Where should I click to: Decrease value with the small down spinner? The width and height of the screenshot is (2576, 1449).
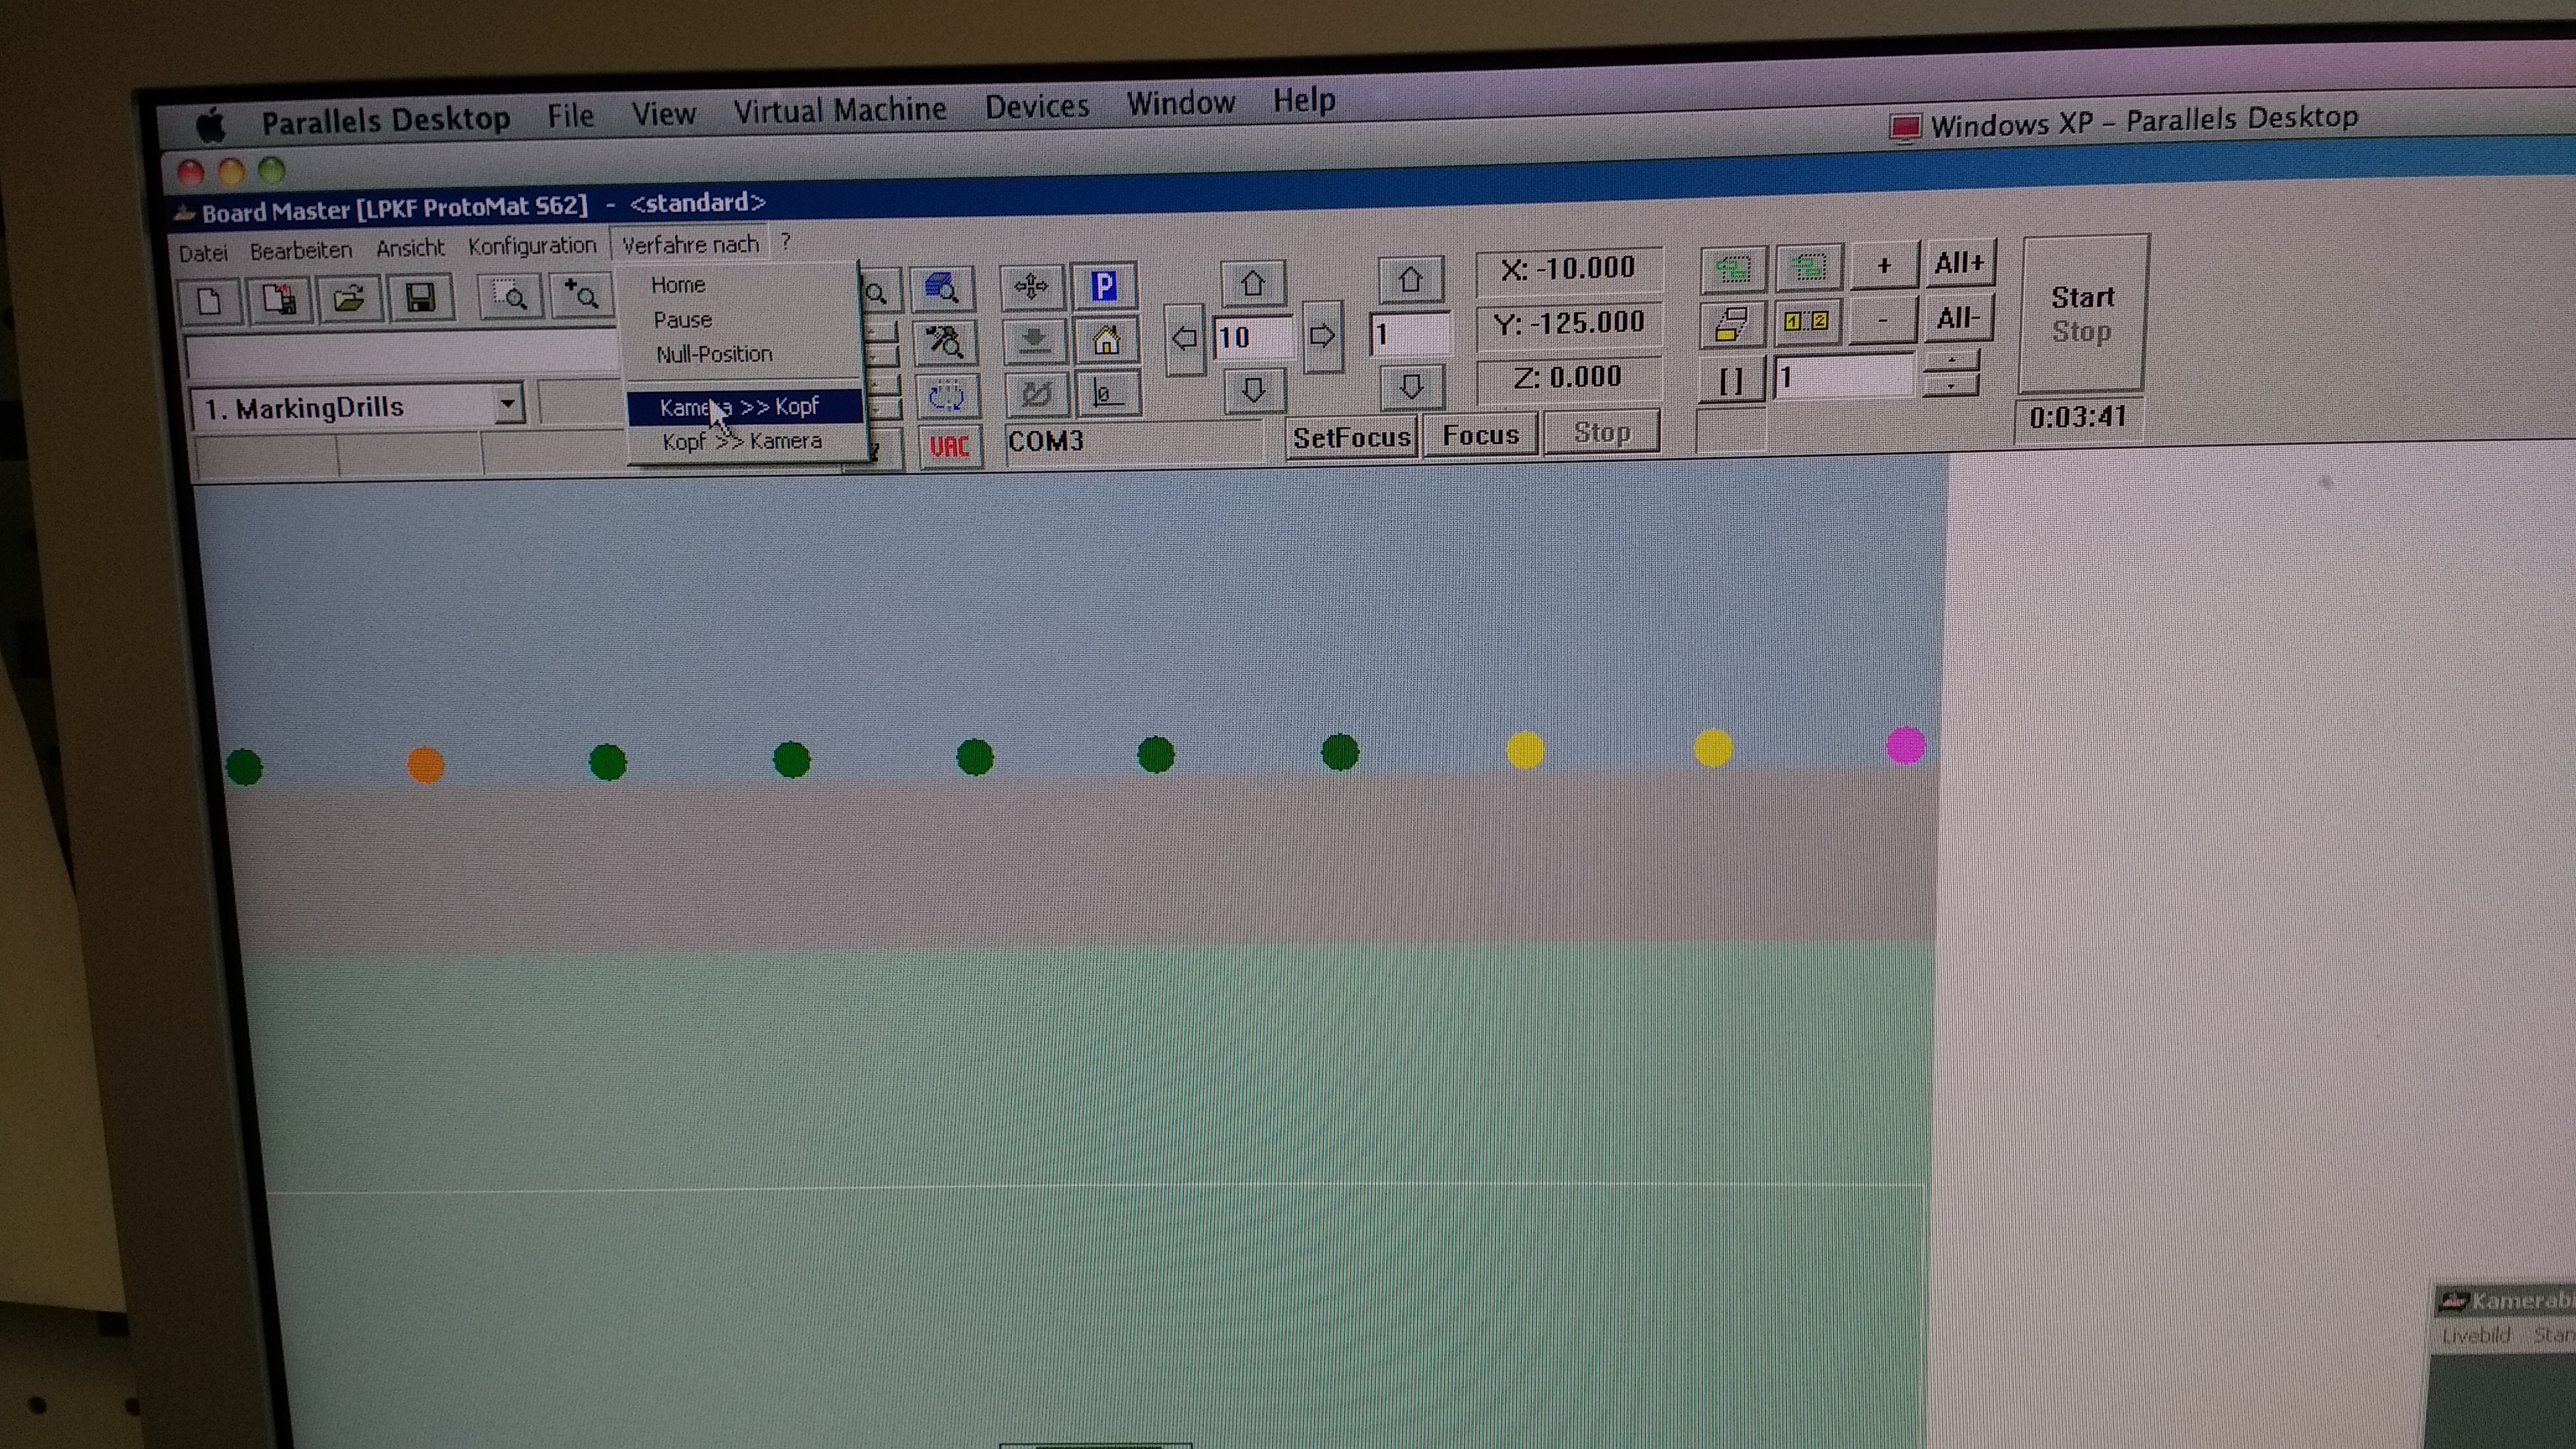point(1951,385)
